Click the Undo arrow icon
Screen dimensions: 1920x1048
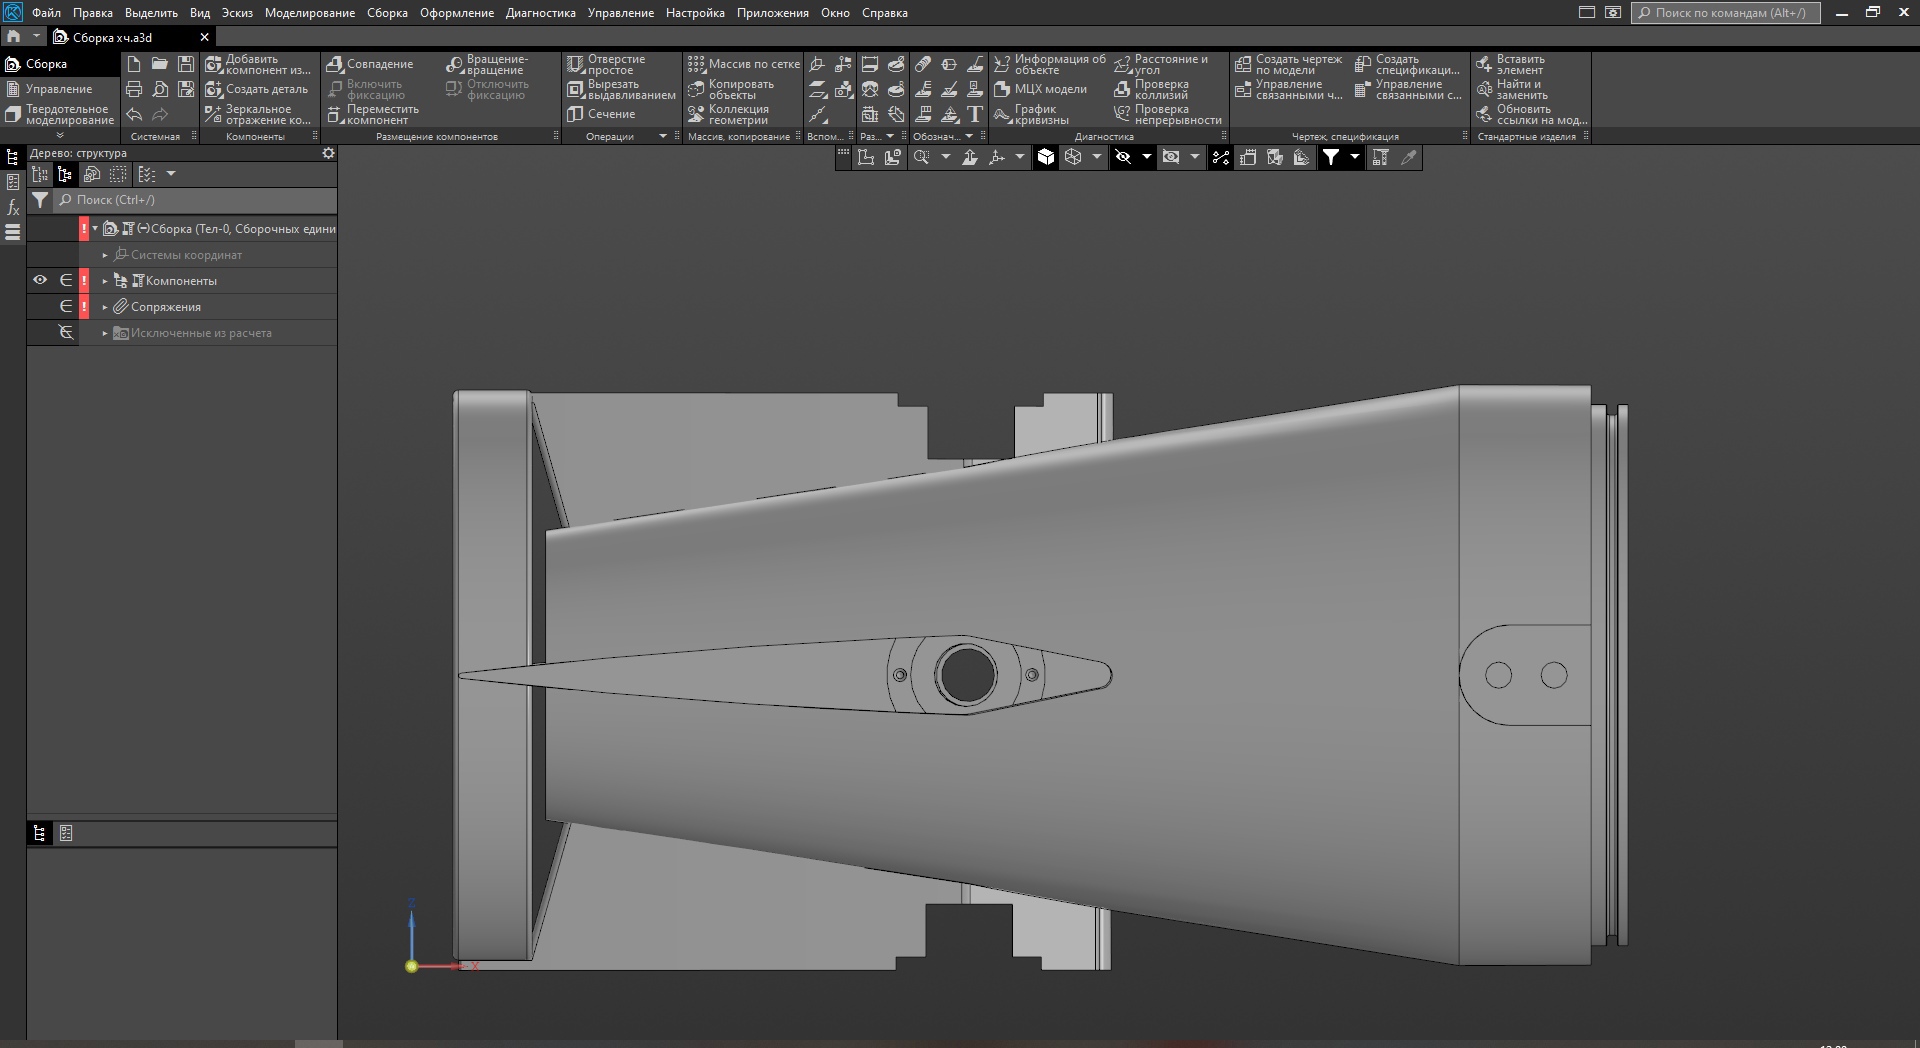click(134, 114)
